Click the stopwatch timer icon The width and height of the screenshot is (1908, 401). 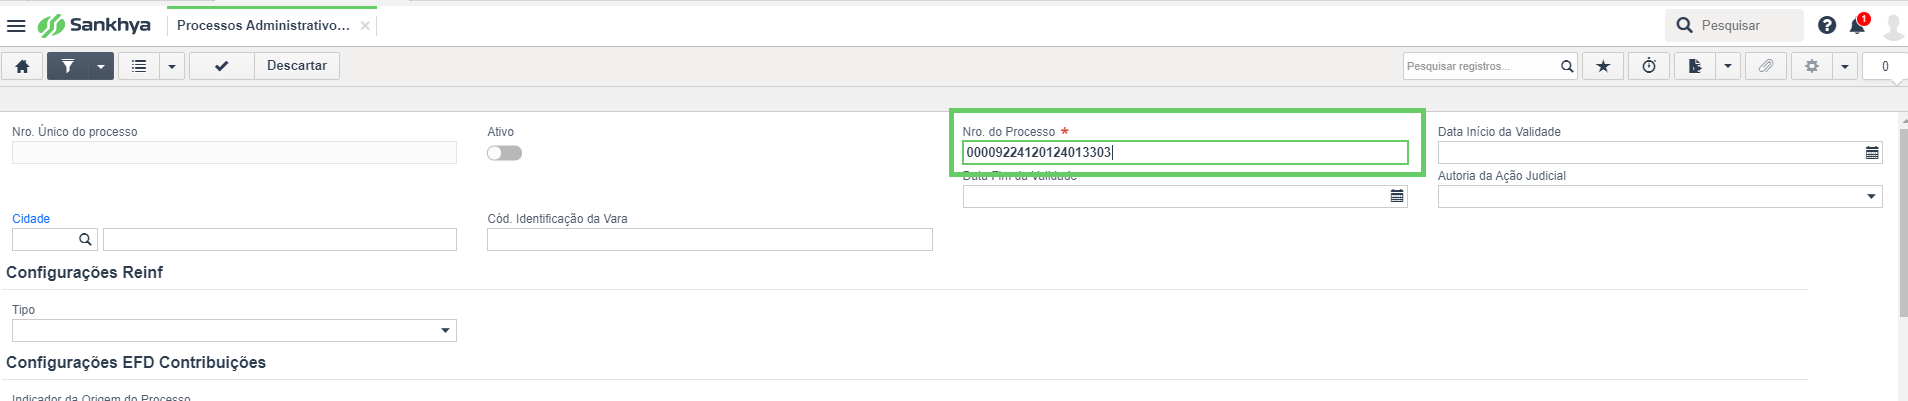point(1649,66)
